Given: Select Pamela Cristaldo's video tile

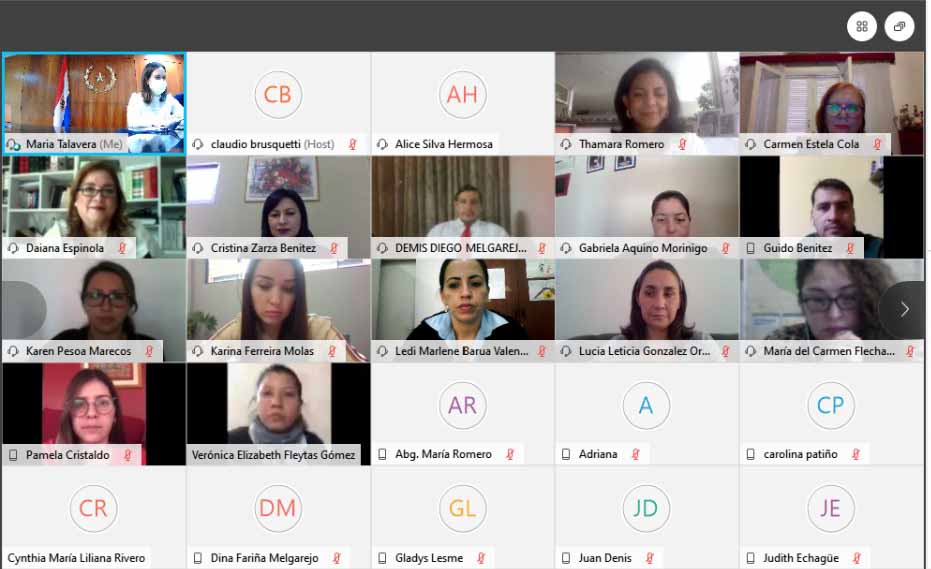Looking at the screenshot, I should [x=94, y=414].
